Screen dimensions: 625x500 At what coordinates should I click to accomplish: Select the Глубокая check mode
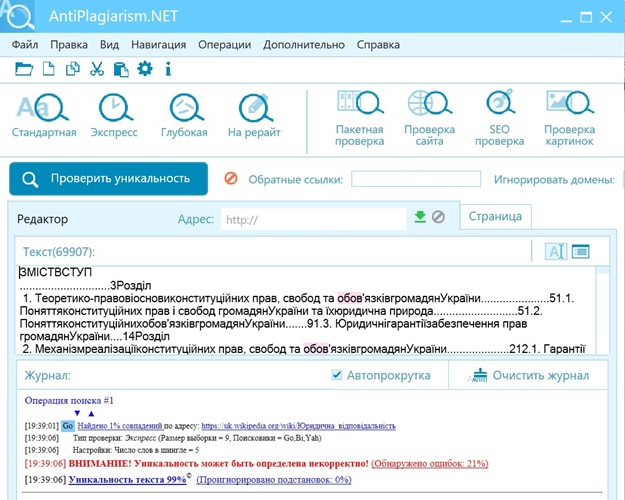pyautogui.click(x=184, y=116)
